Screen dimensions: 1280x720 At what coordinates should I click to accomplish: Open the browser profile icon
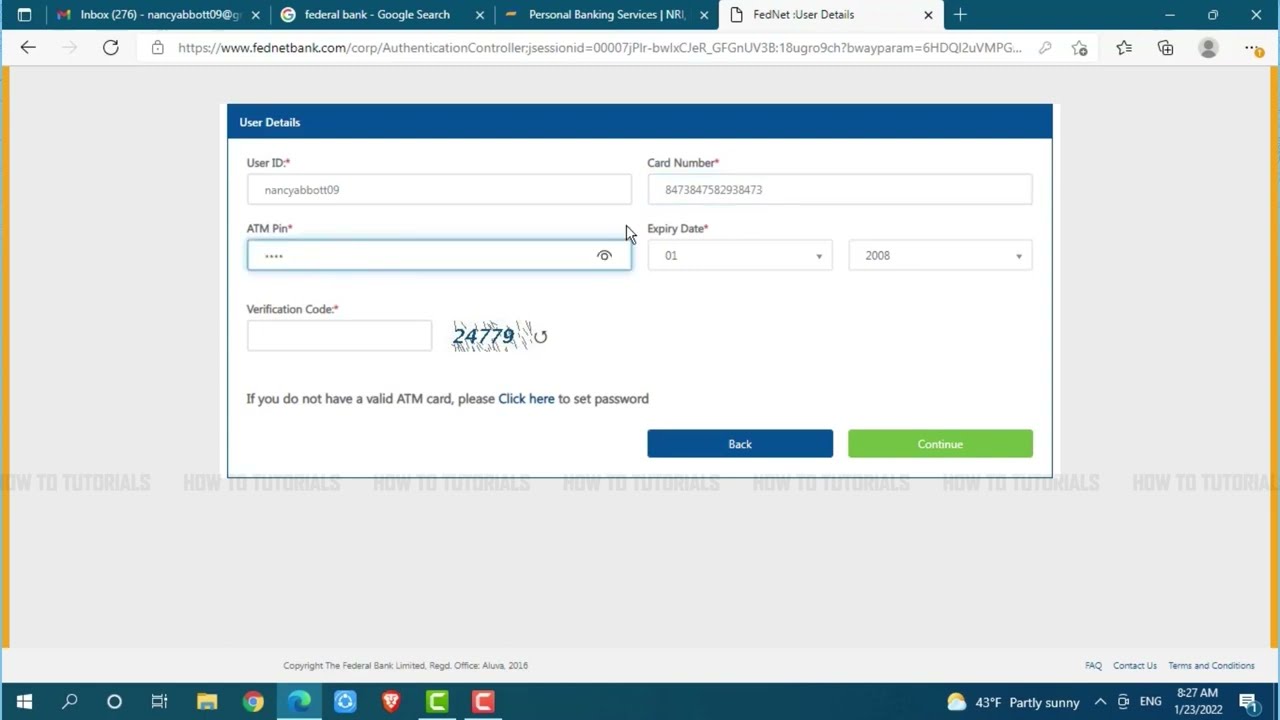[1208, 48]
